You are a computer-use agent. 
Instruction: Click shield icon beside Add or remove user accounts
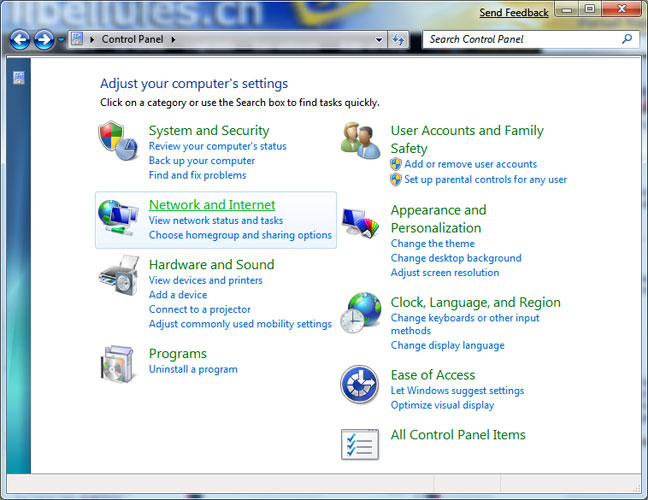coord(395,164)
